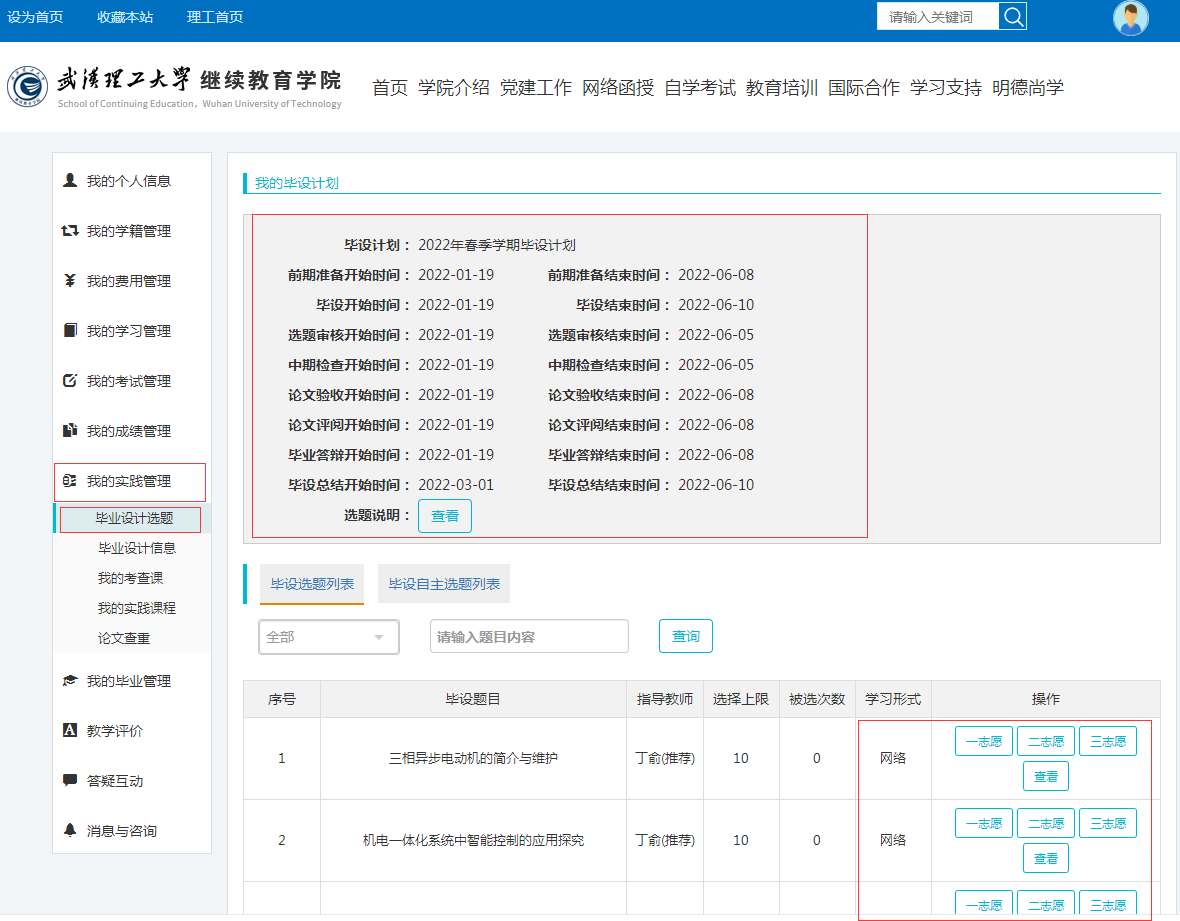Expand 我的考试管理 sidebar section

(x=129, y=381)
